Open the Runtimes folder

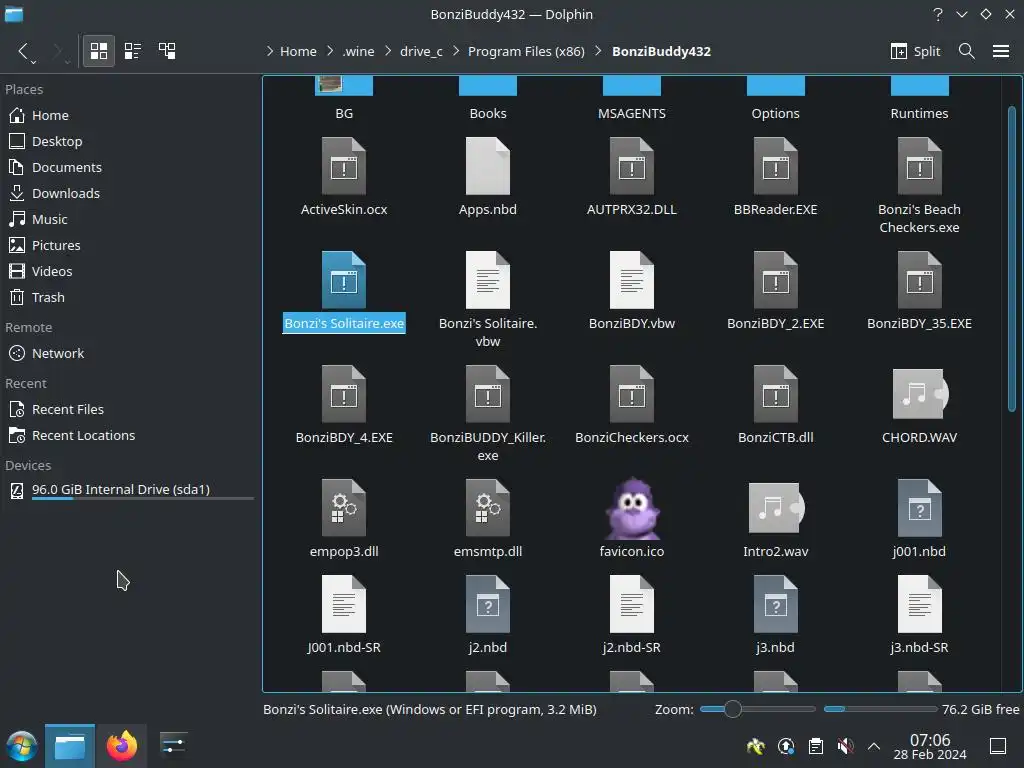coord(920,99)
